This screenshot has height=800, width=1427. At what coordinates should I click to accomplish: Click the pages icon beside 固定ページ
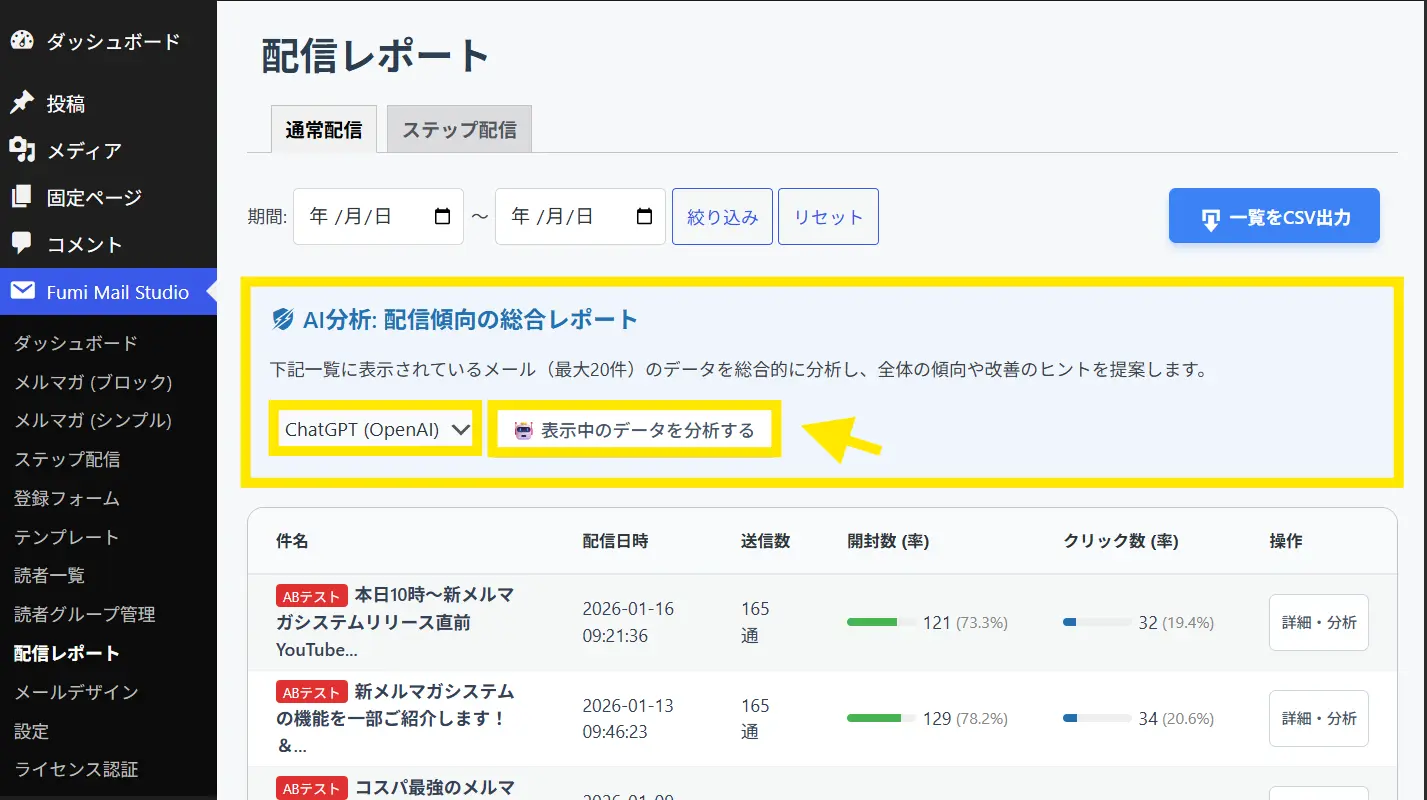coord(22,197)
